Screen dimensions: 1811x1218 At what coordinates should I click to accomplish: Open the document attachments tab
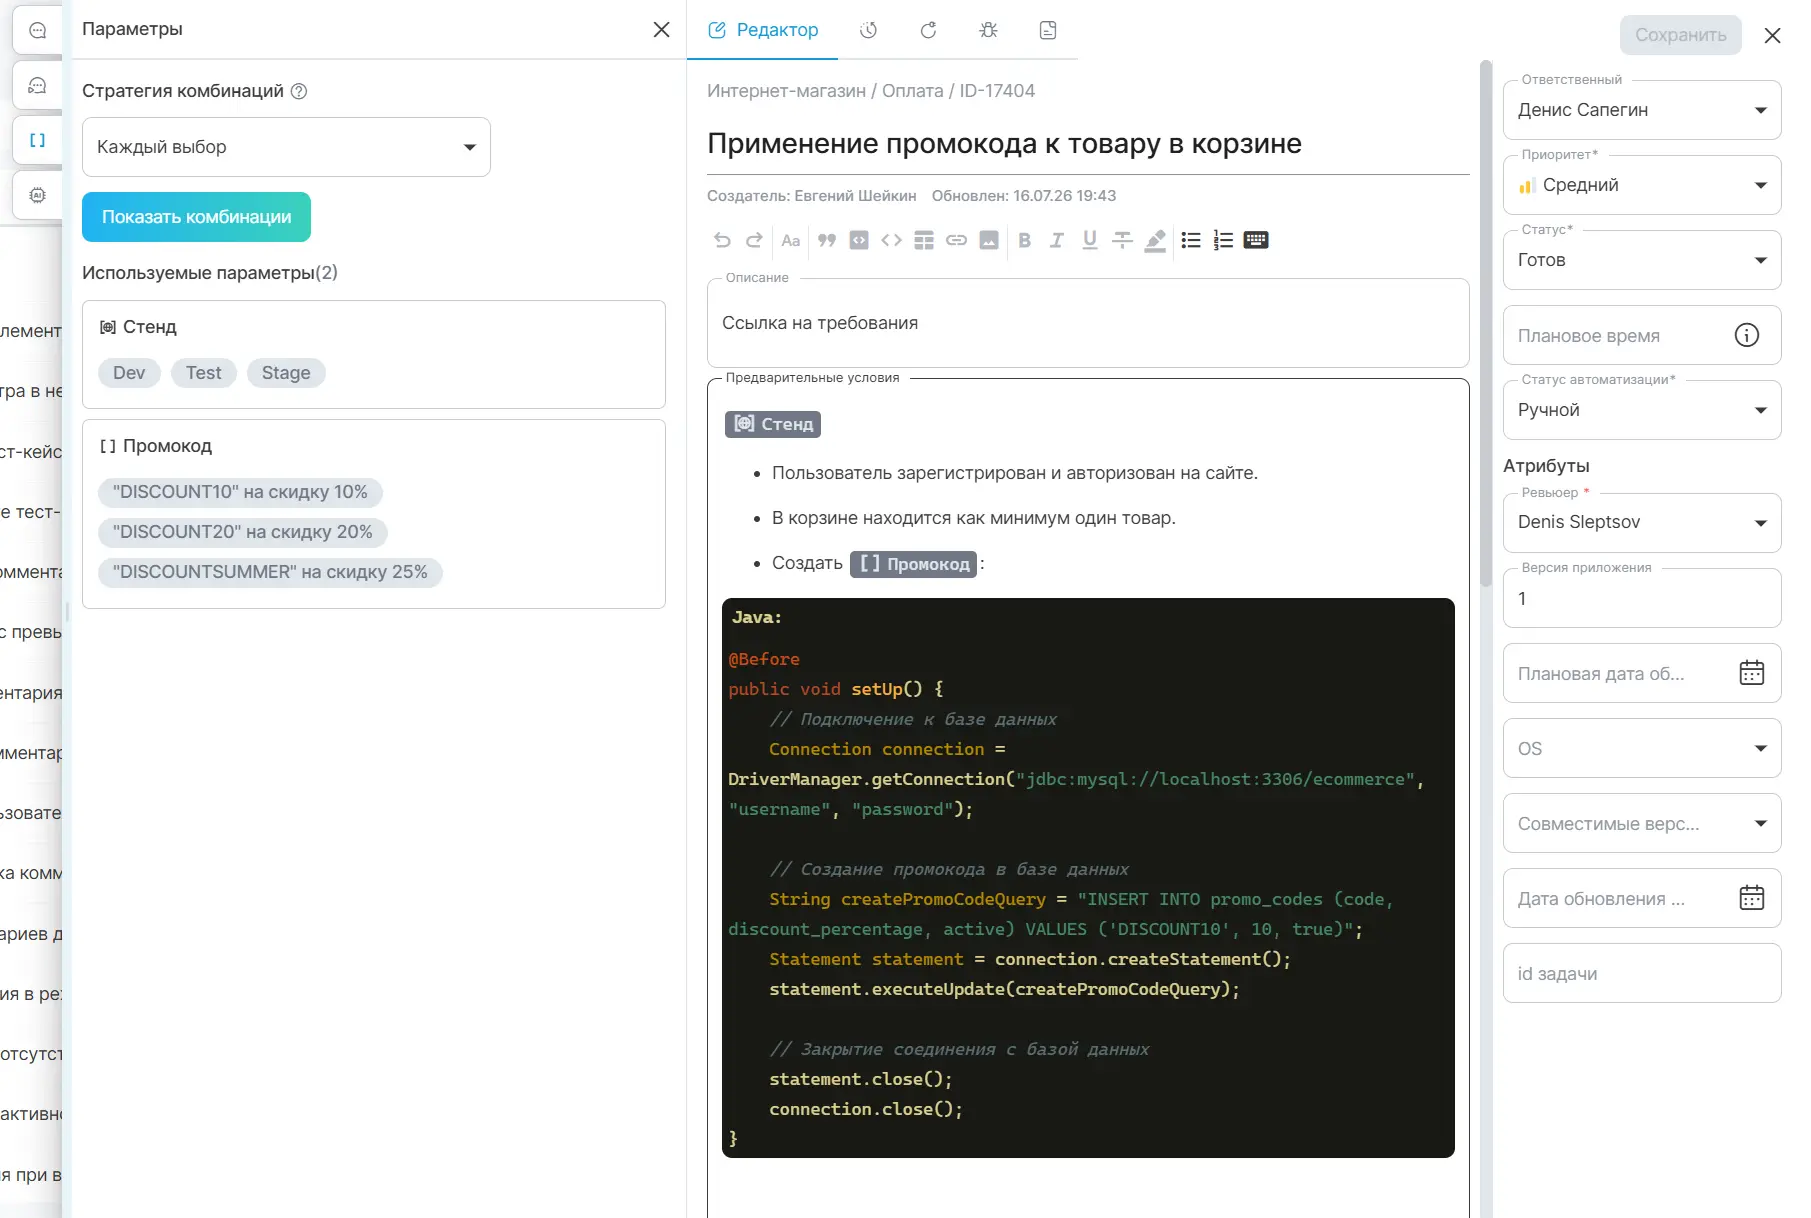point(1048,30)
